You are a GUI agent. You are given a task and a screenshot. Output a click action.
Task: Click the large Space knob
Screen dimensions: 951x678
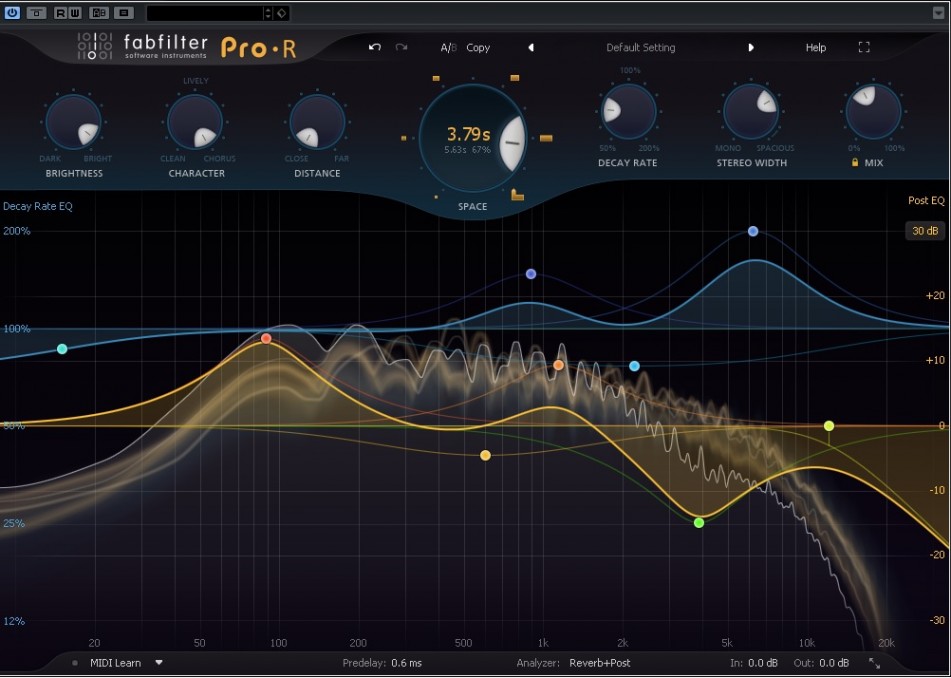[x=472, y=138]
